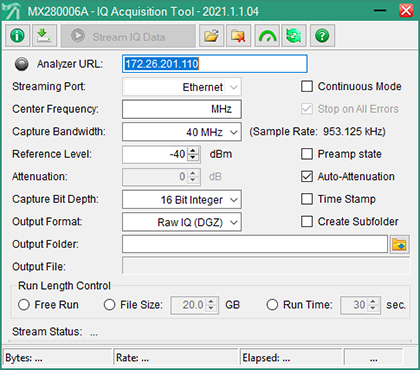Open the Capture Bandwidth dropdown

pyautogui.click(x=182, y=132)
